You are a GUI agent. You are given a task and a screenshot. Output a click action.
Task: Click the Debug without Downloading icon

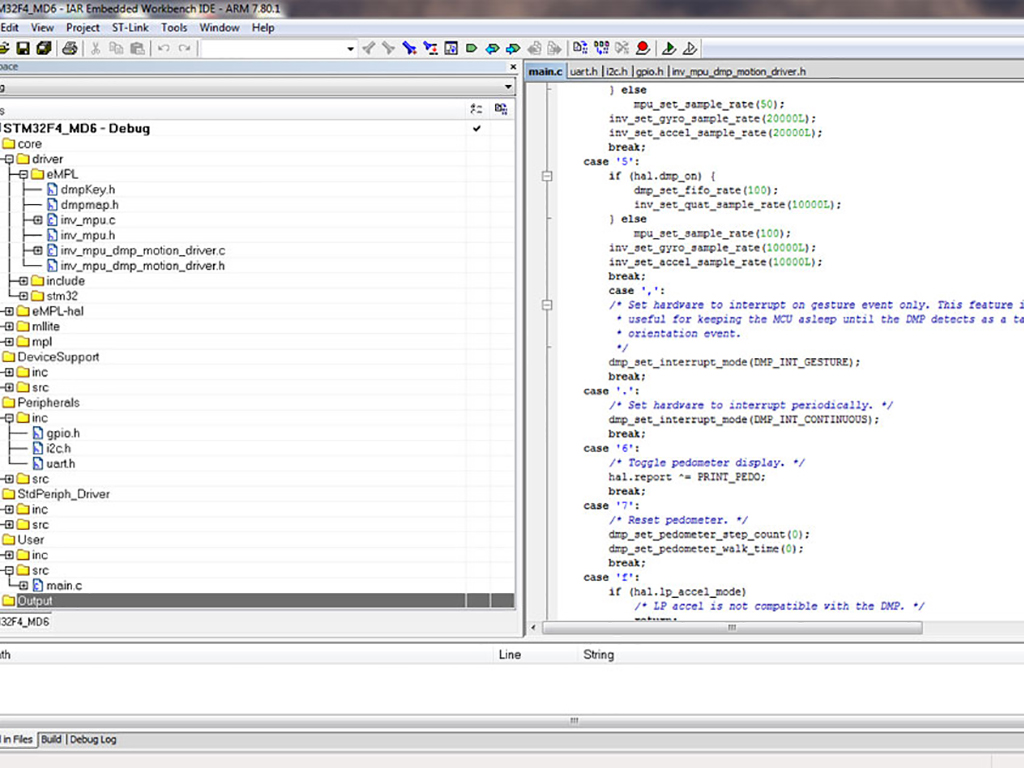(690, 48)
